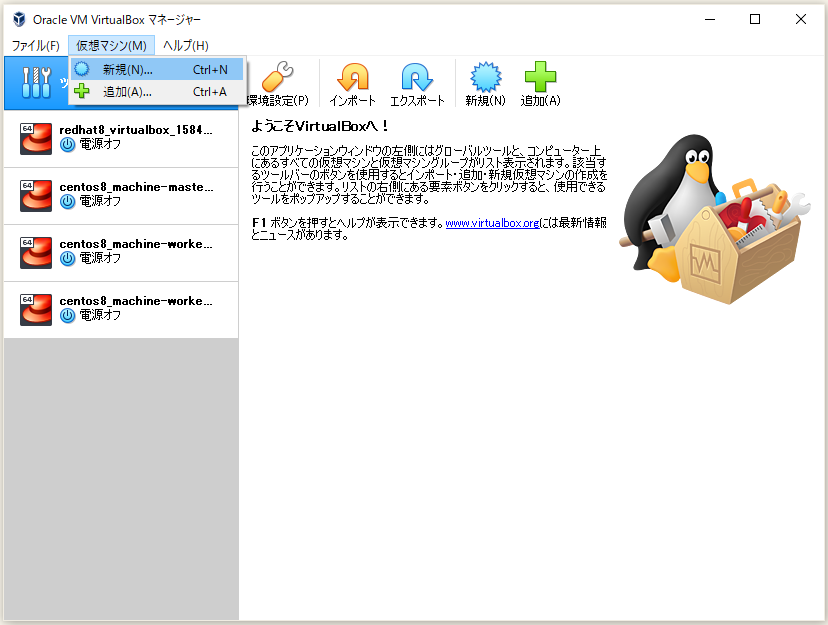The height and width of the screenshot is (625, 828).
Task: Close the 仮想マシン(M) menu
Action: point(111,45)
